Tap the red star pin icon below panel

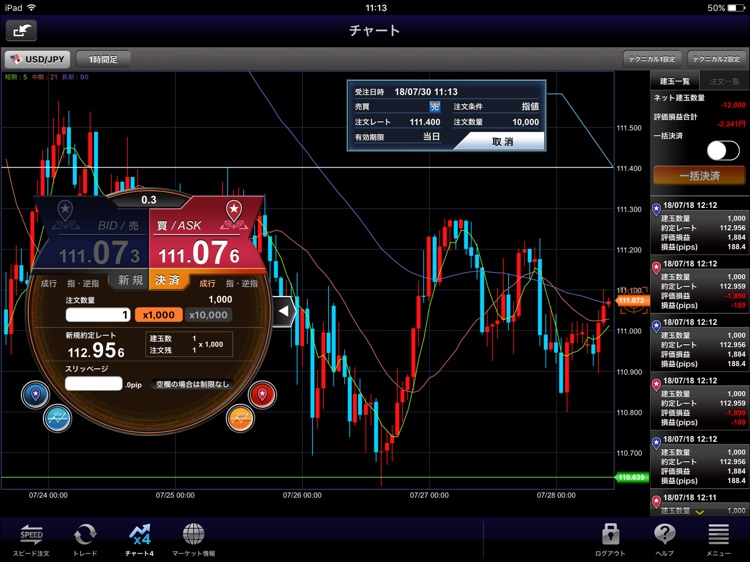[x=262, y=395]
